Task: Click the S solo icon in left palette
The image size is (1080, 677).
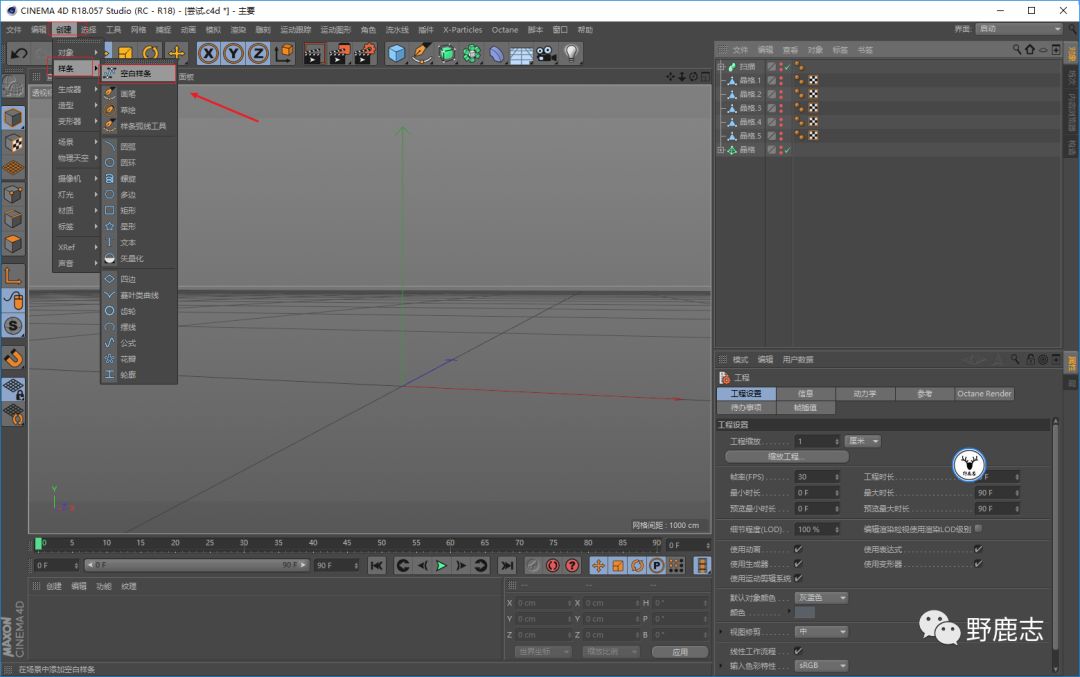Action: [13, 326]
